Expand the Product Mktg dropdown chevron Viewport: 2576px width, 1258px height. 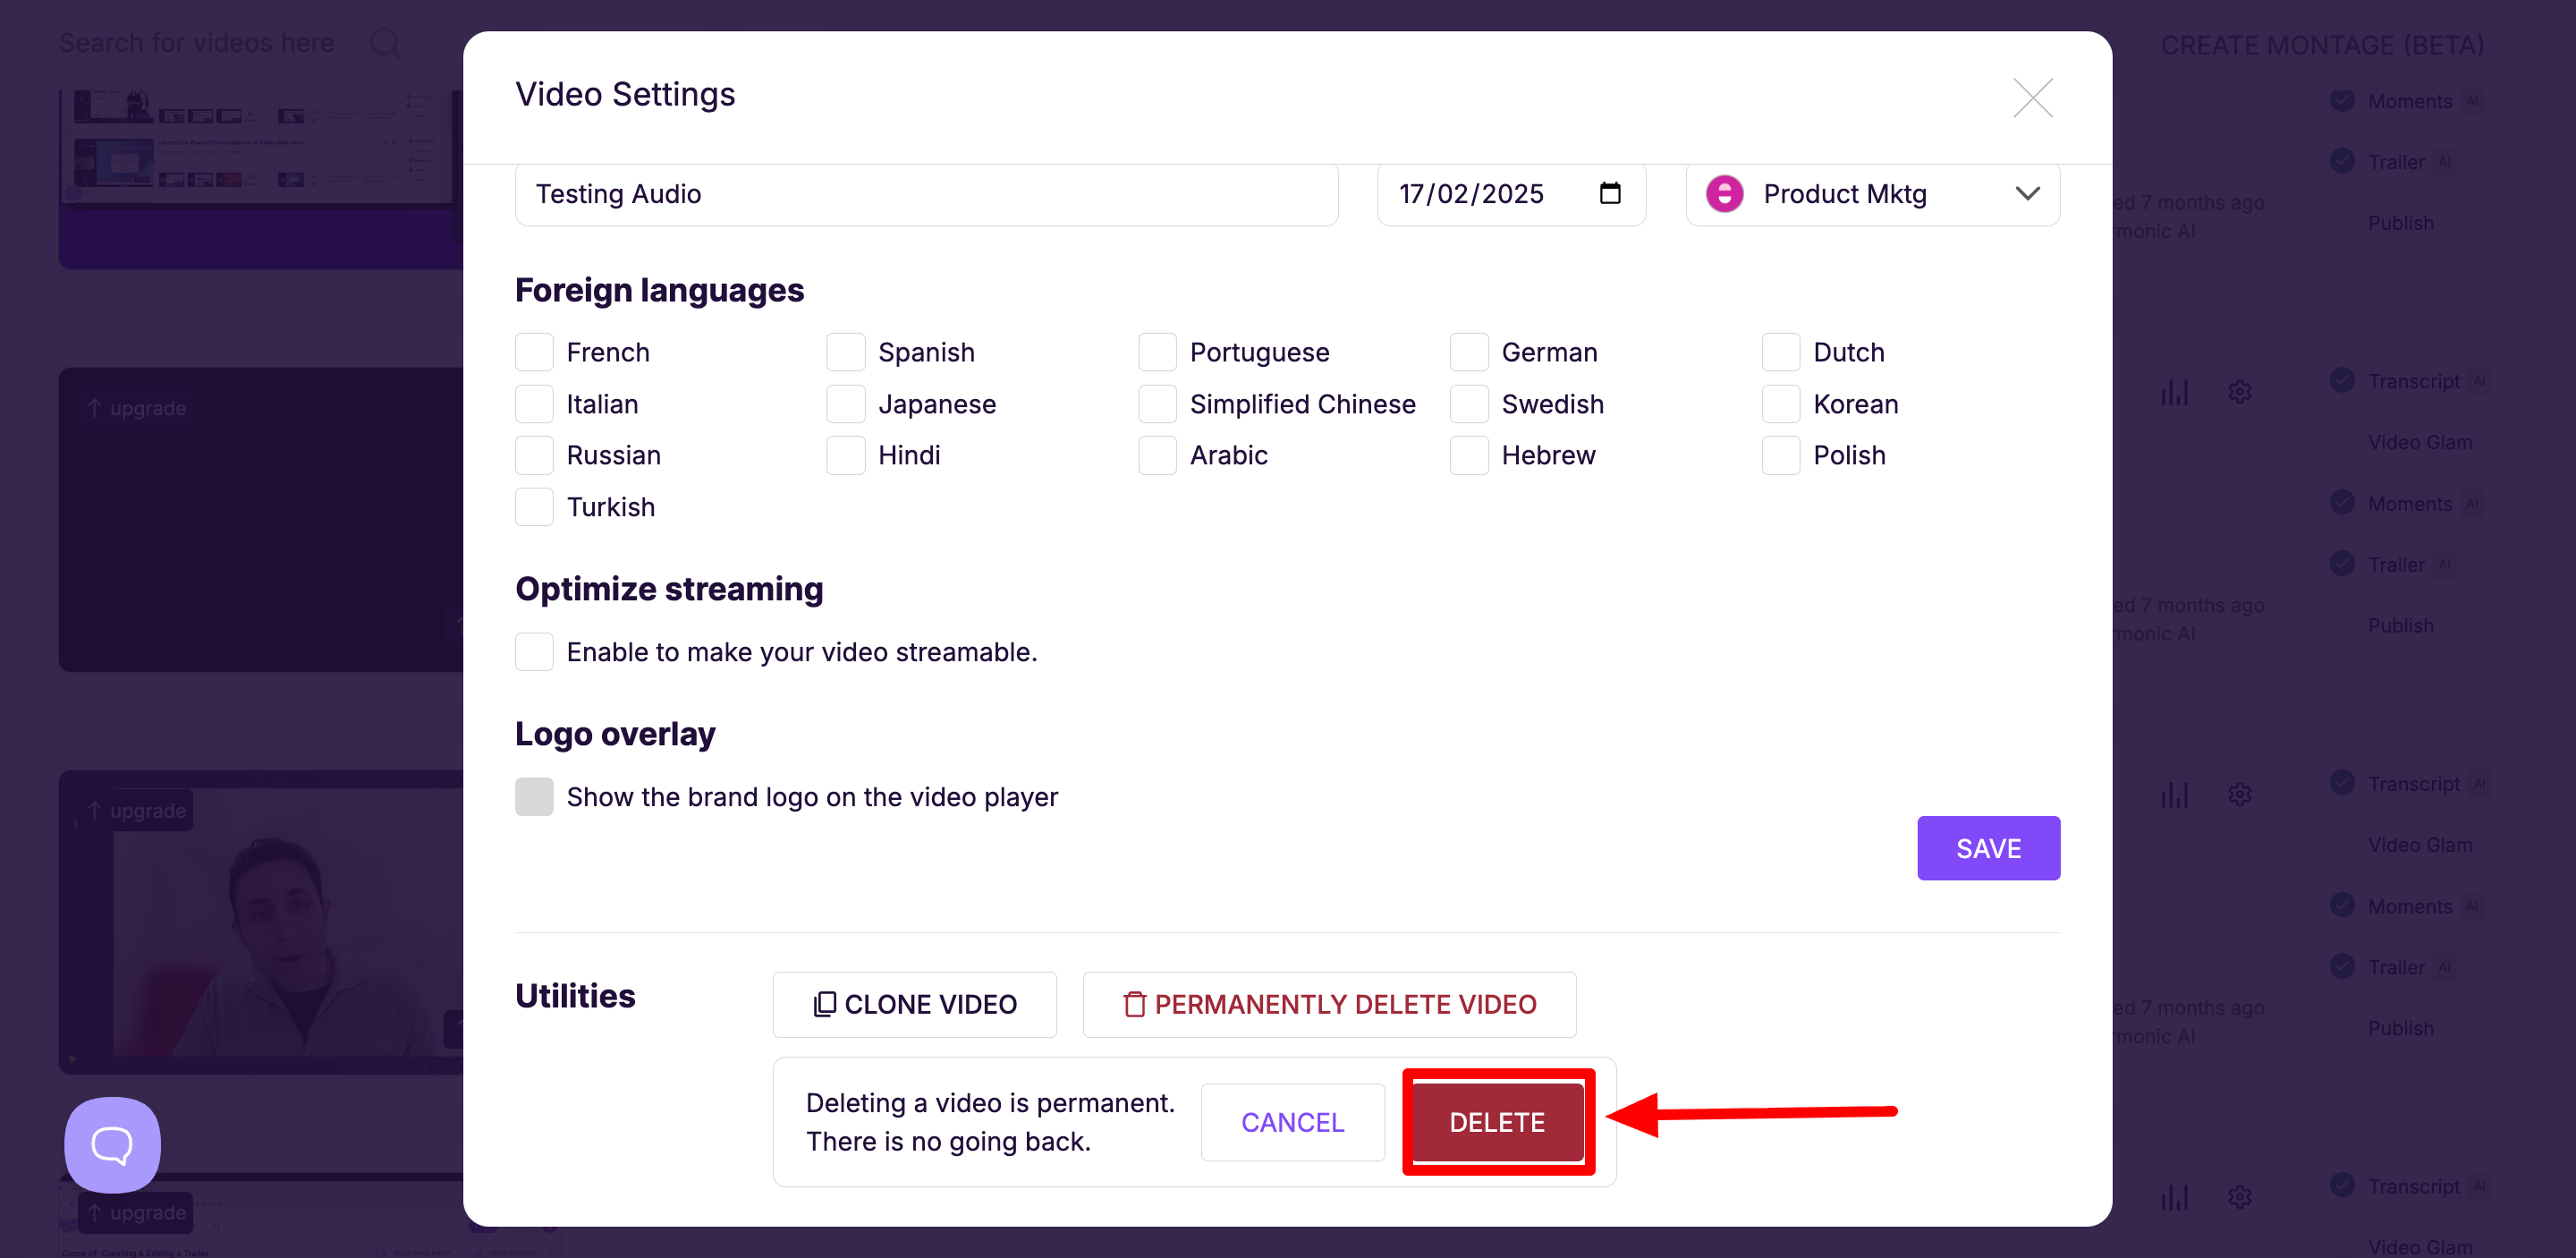coord(2027,193)
